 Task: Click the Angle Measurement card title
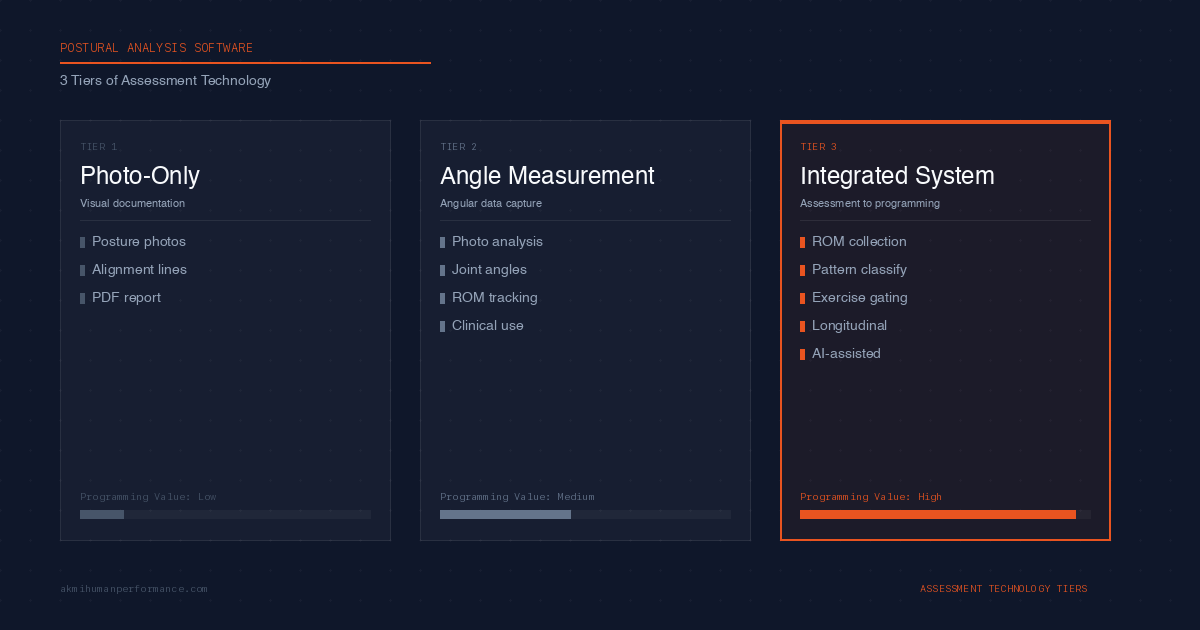[547, 176]
